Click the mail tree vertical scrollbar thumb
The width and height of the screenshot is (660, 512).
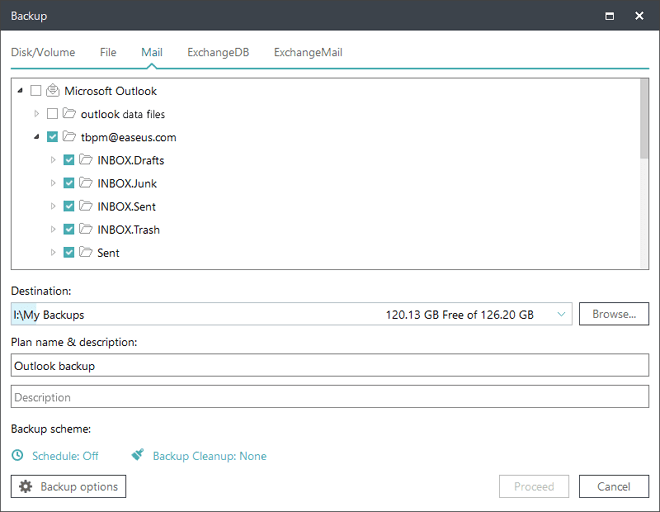644,119
